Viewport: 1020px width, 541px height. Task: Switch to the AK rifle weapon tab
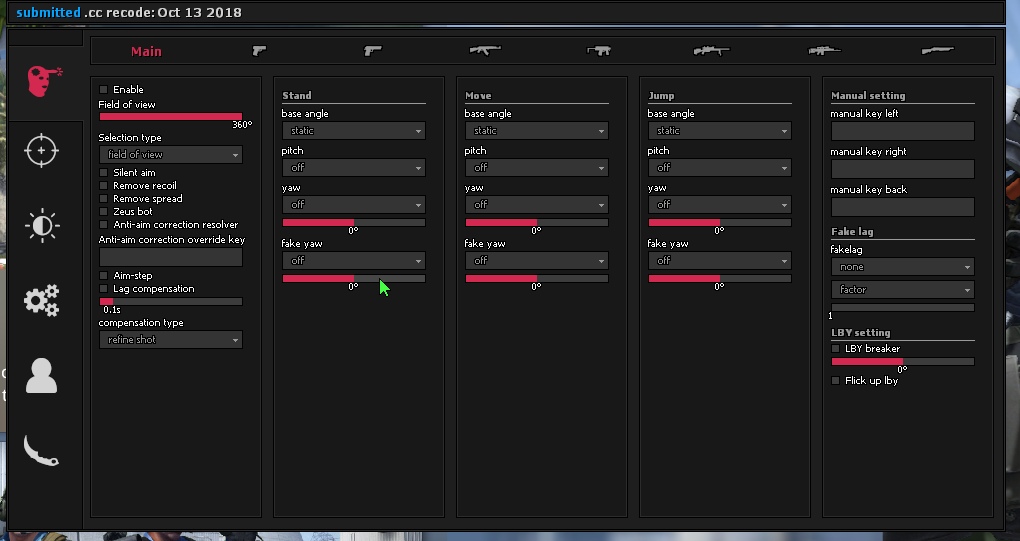pos(485,50)
